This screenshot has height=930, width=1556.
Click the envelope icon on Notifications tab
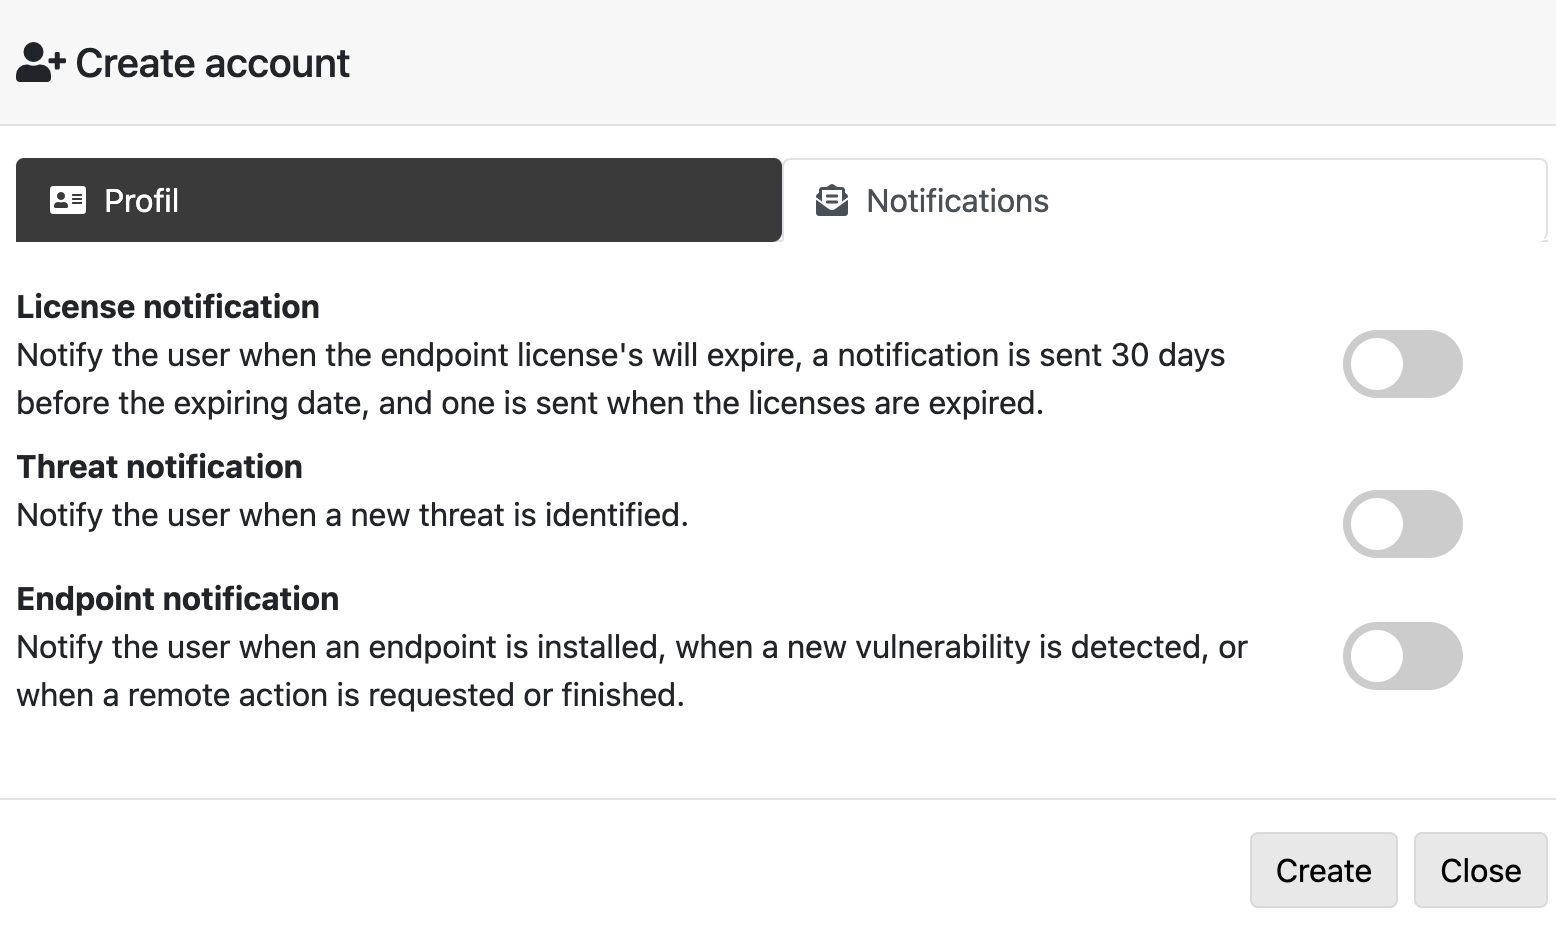pyautogui.click(x=831, y=201)
